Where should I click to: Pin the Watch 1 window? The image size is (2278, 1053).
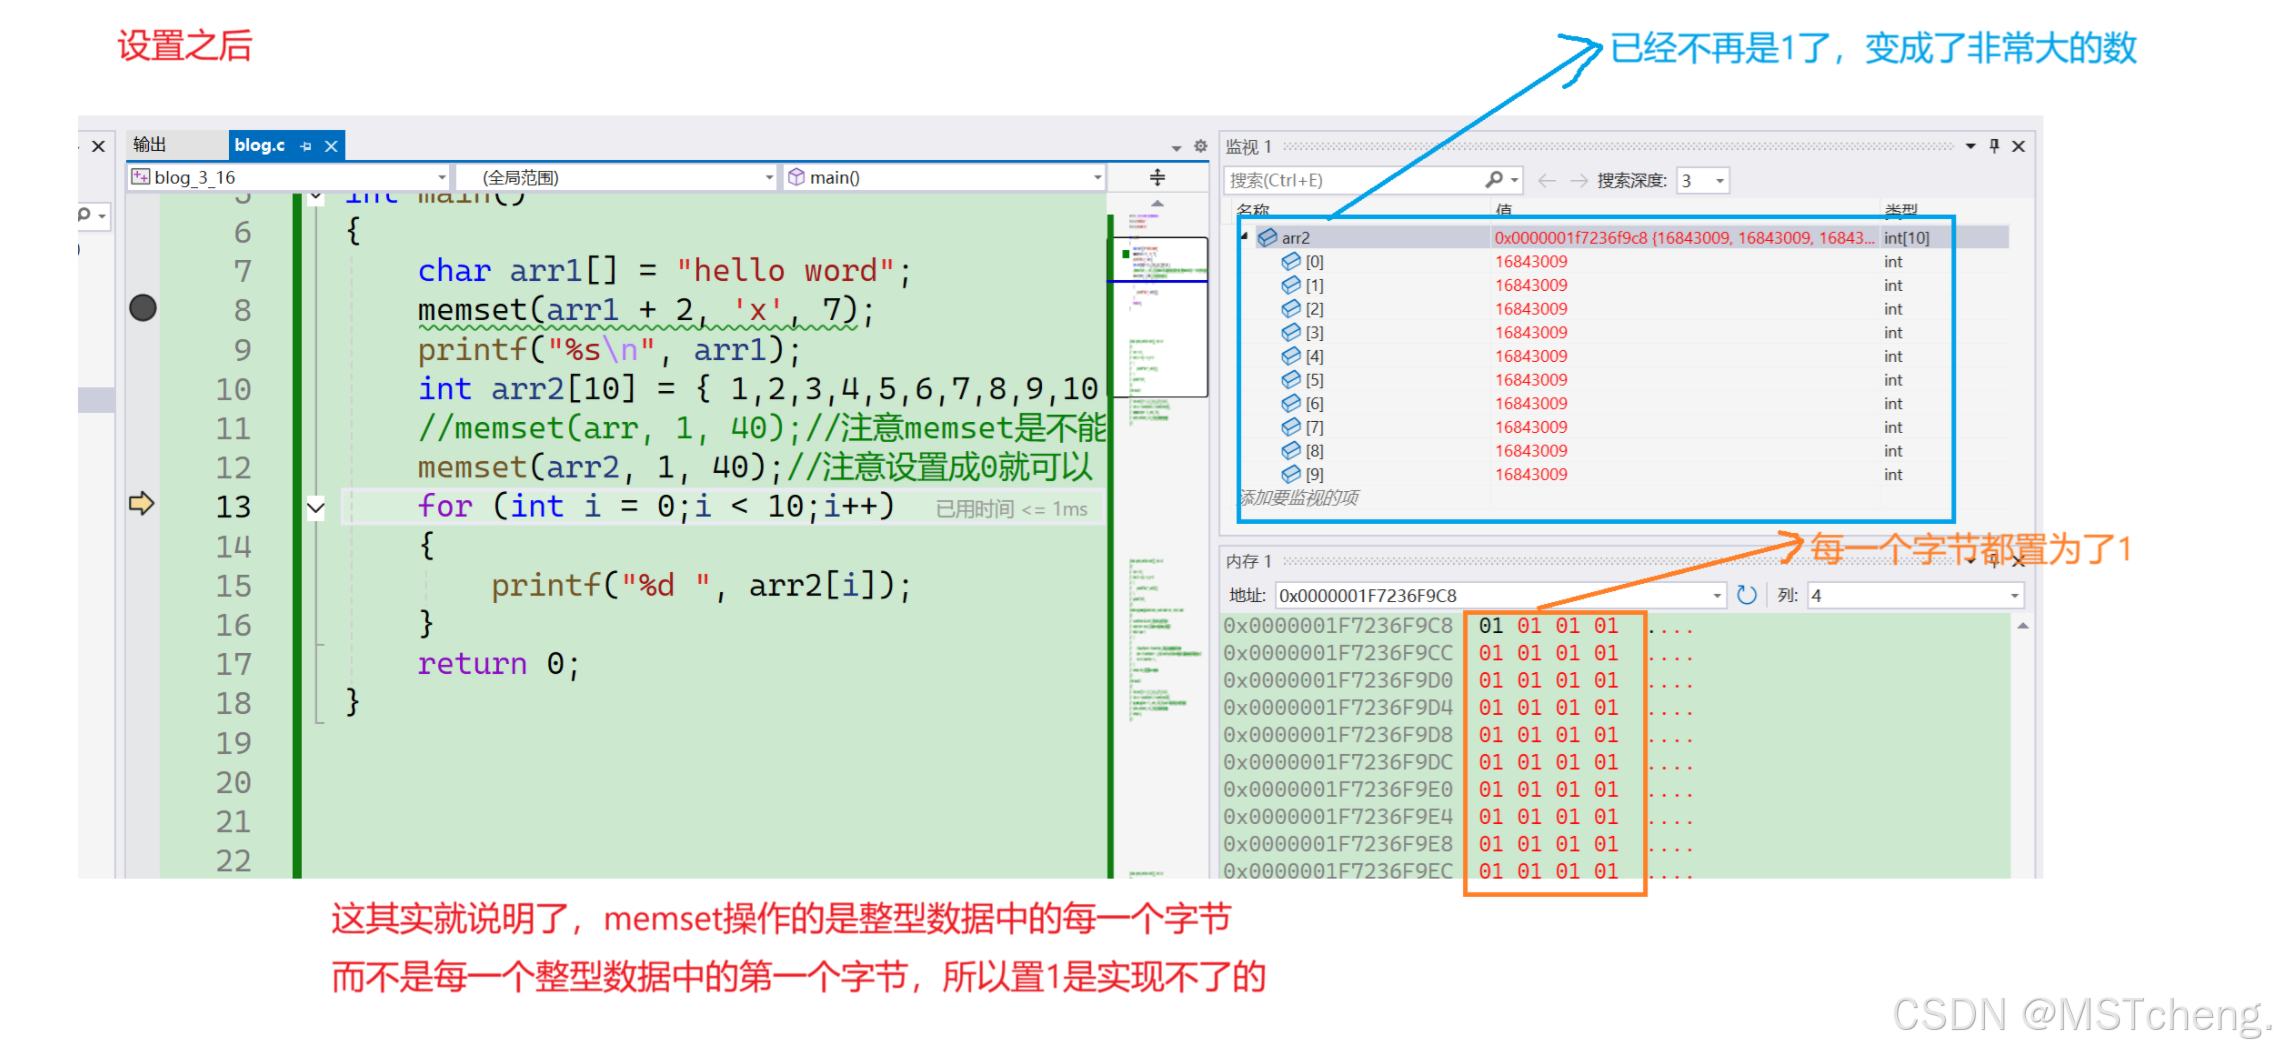coord(1992,146)
